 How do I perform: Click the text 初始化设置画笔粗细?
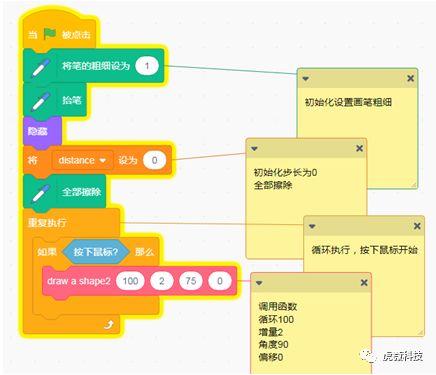coord(348,102)
